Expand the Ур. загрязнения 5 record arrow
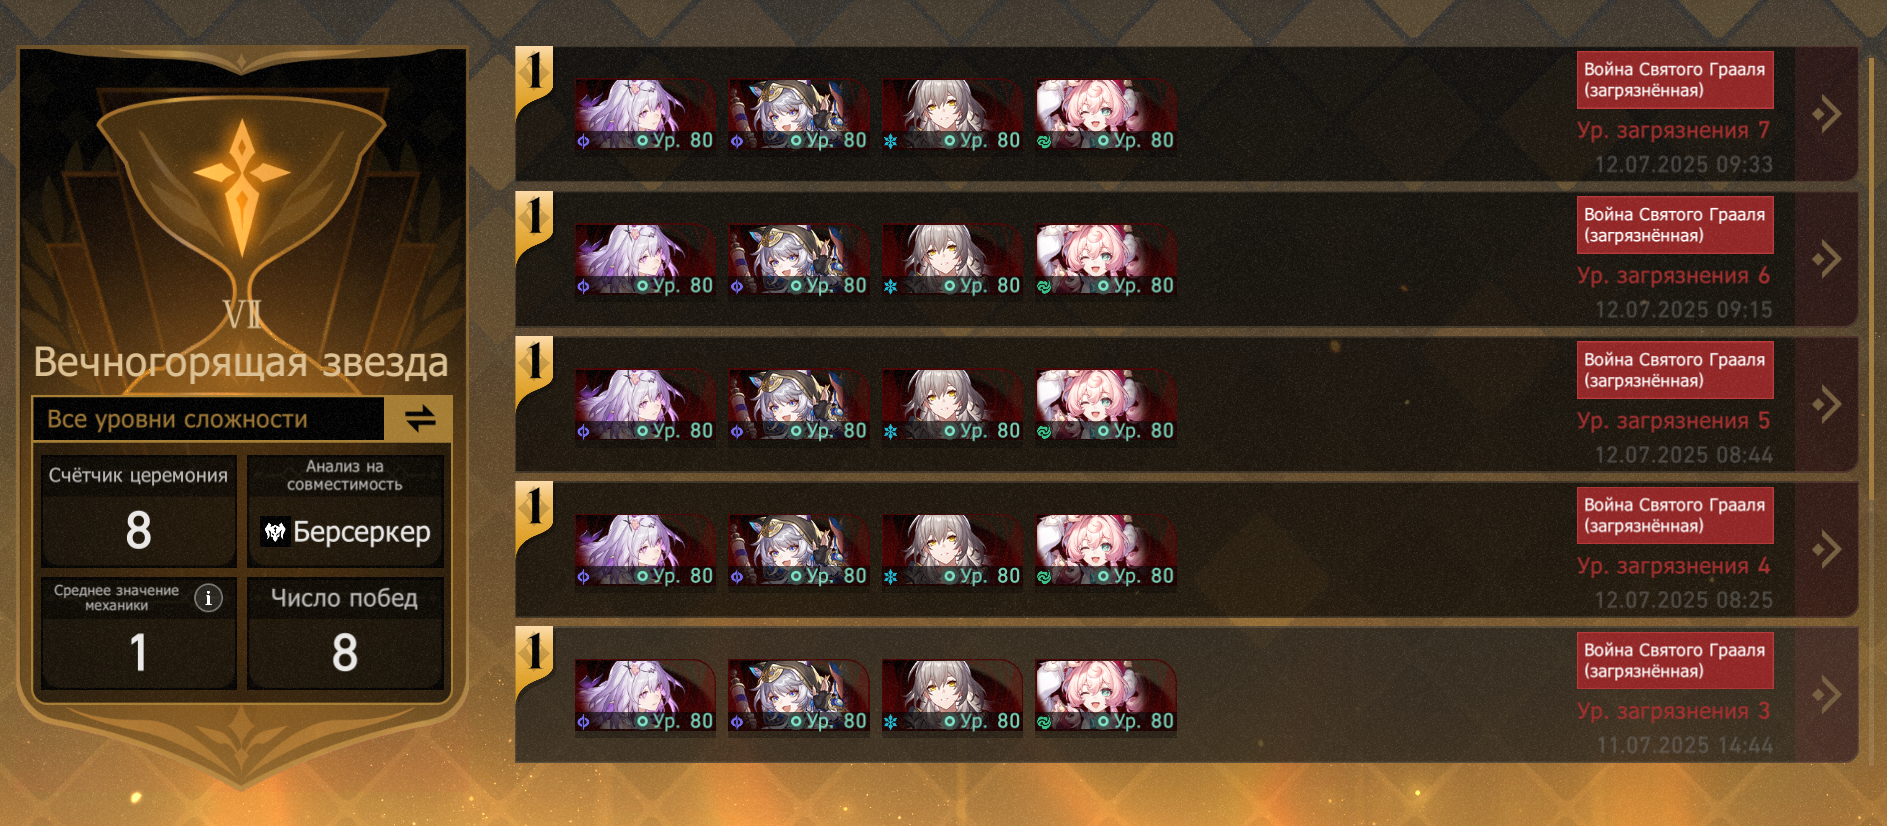 (1827, 404)
